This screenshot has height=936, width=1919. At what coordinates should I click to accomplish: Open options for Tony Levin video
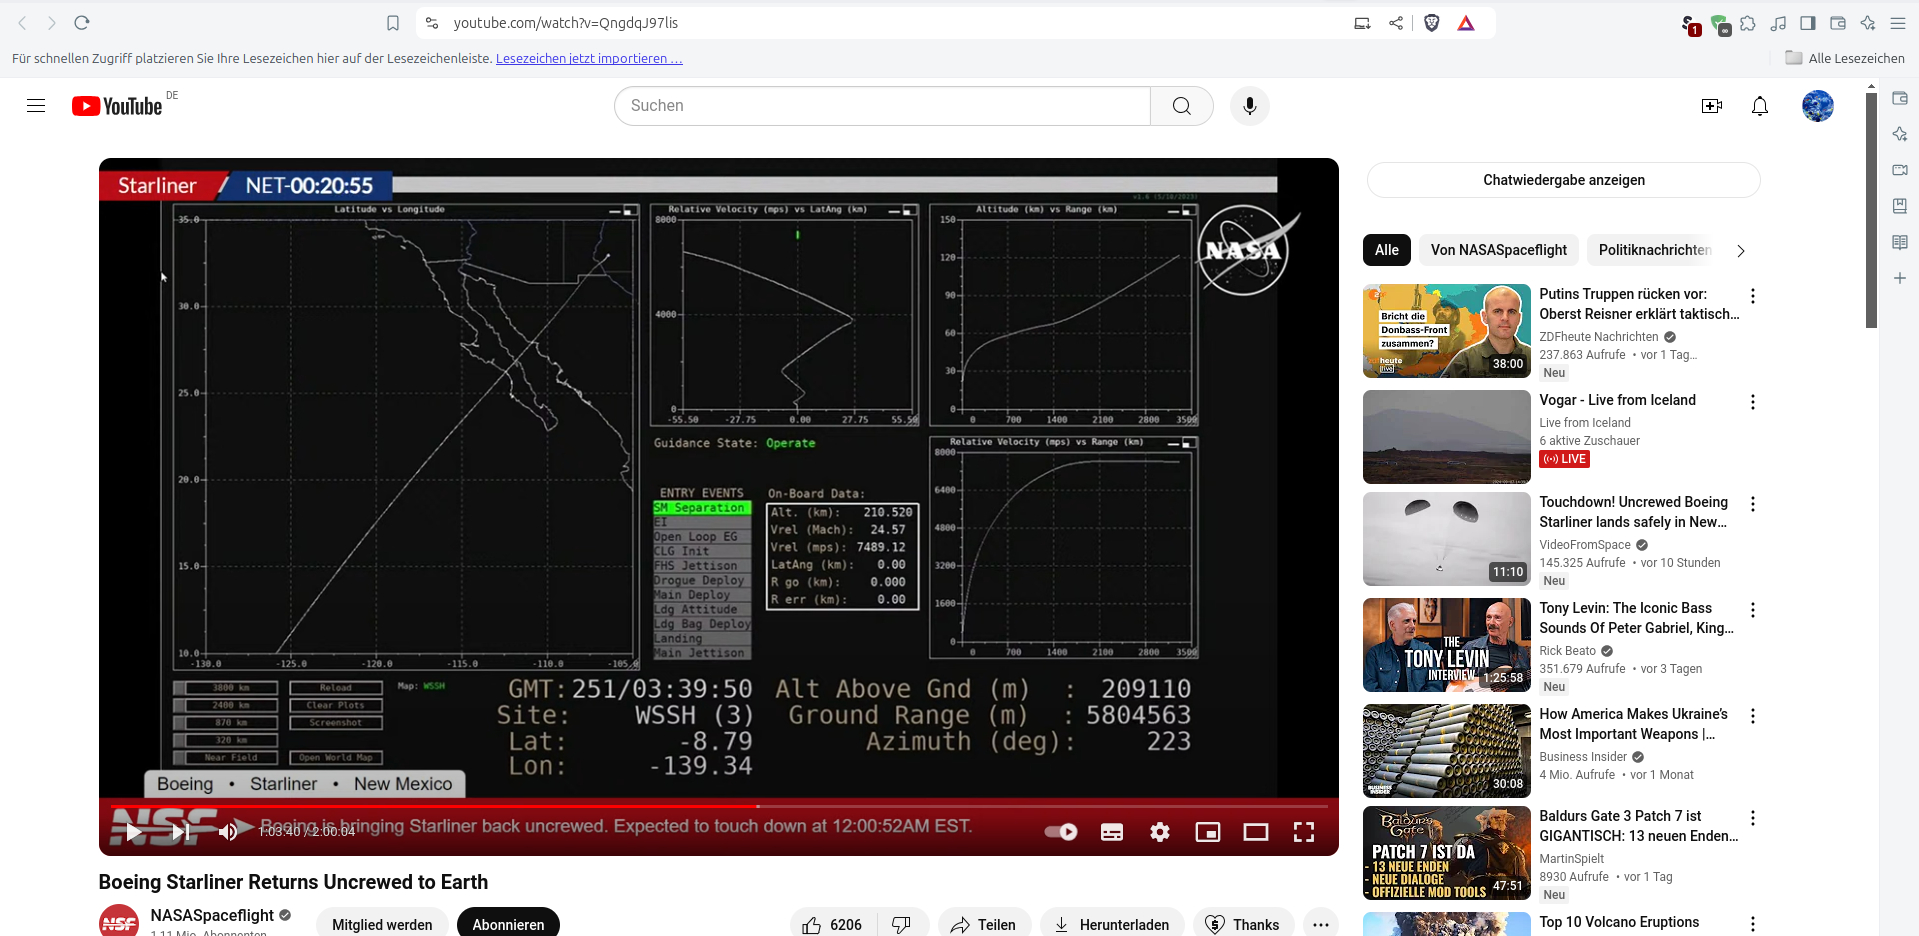(1752, 610)
